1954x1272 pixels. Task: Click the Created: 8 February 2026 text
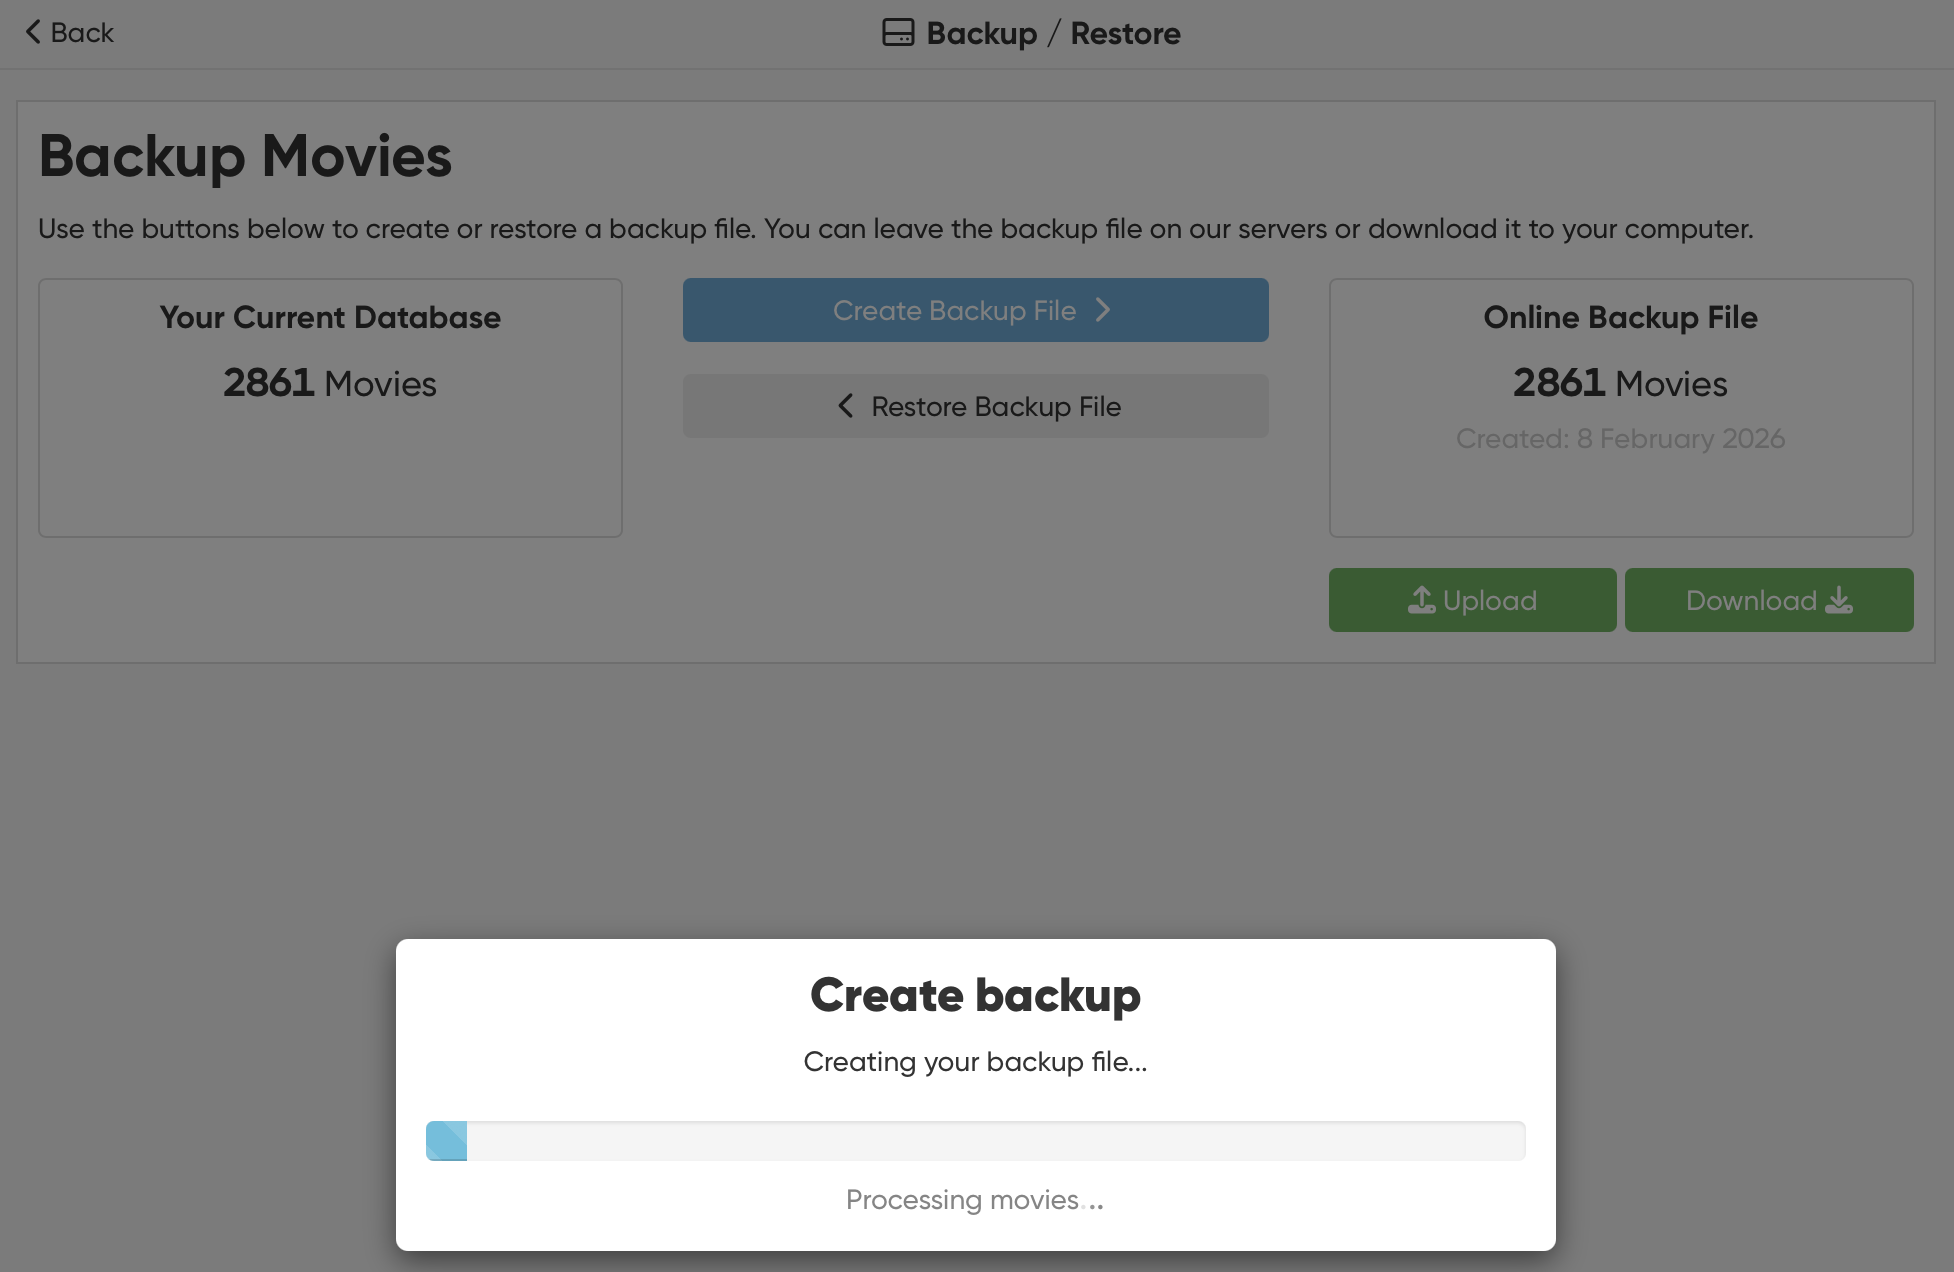1620,438
